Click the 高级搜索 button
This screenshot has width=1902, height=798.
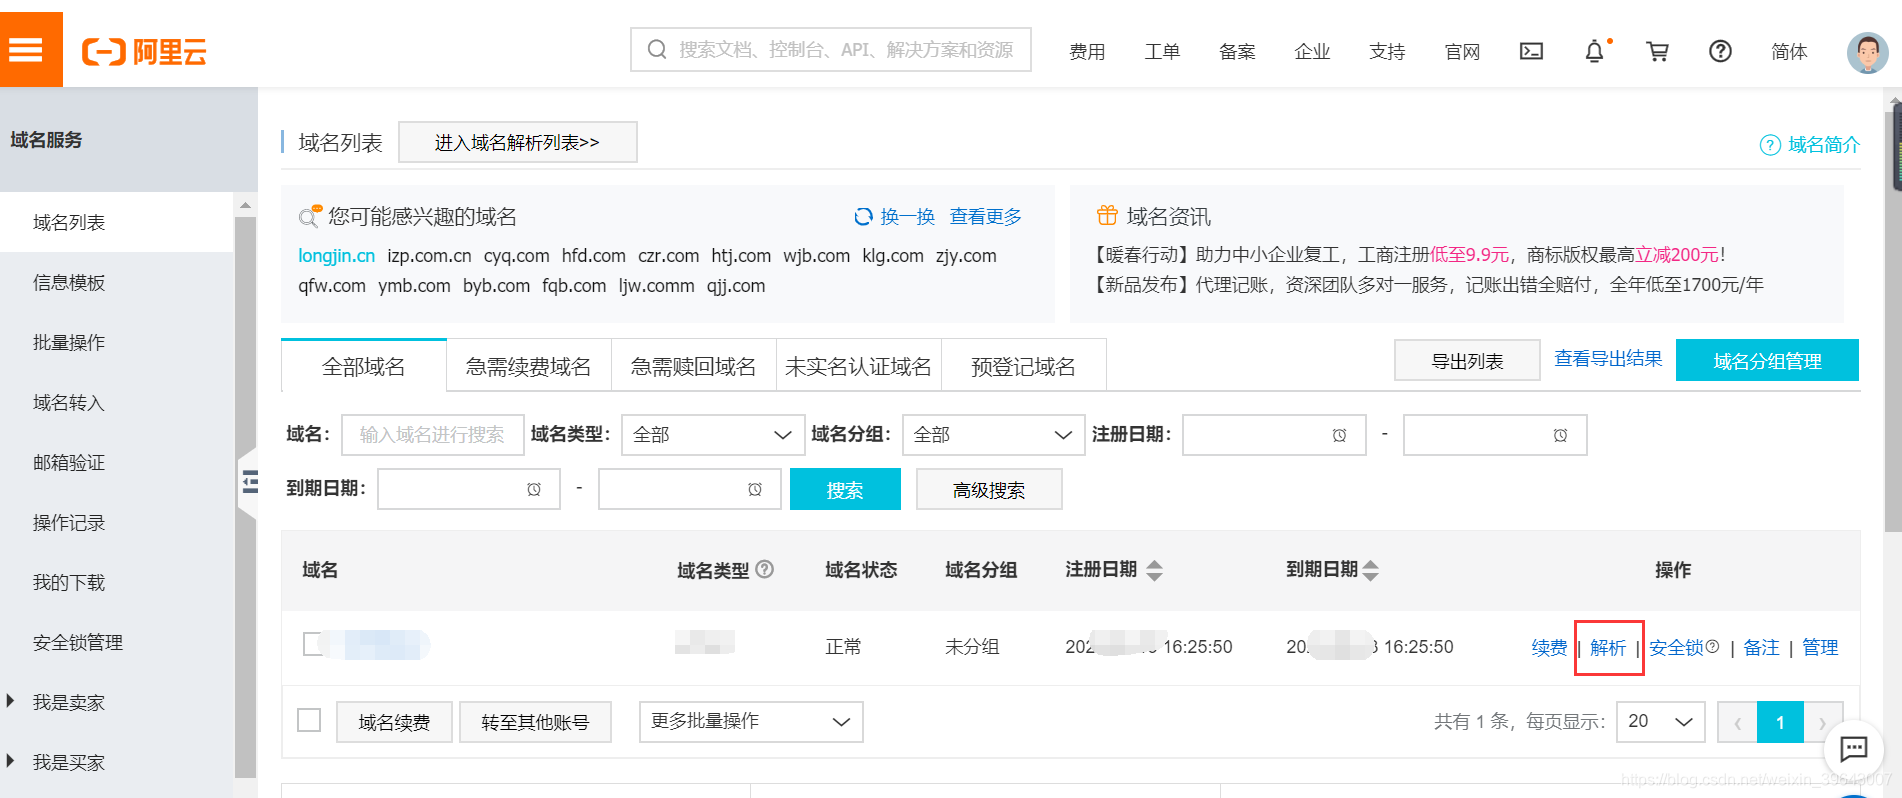point(989,489)
